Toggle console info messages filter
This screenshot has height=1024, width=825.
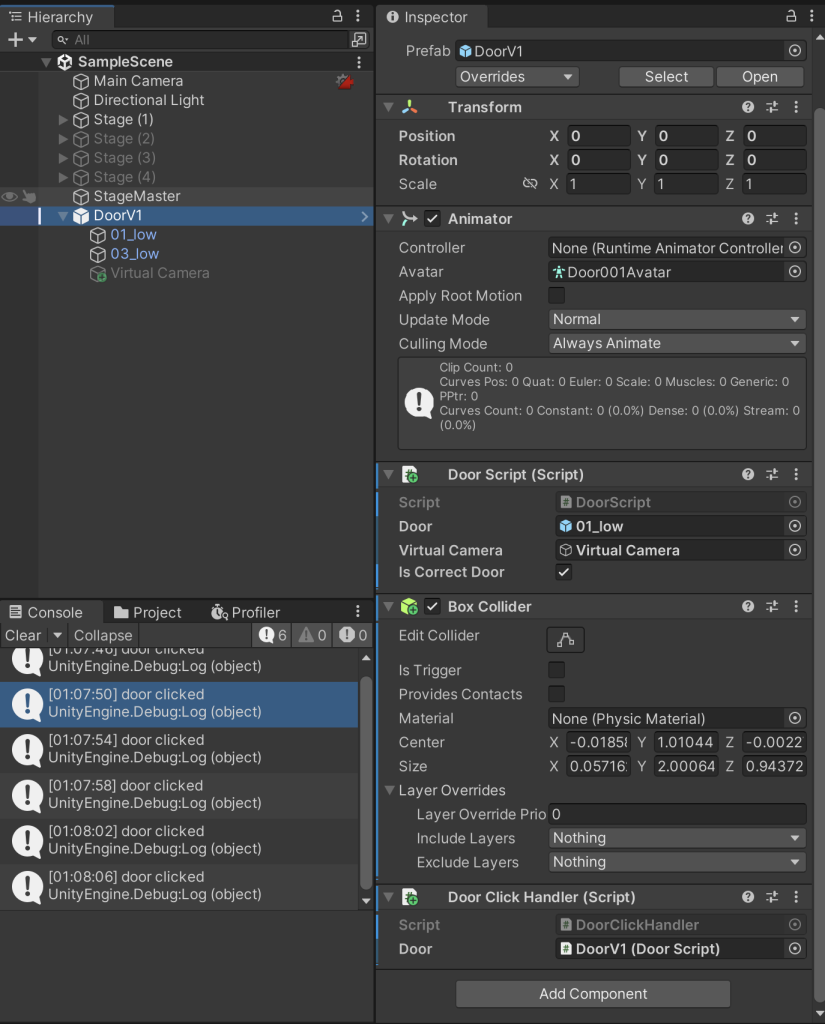tap(272, 635)
